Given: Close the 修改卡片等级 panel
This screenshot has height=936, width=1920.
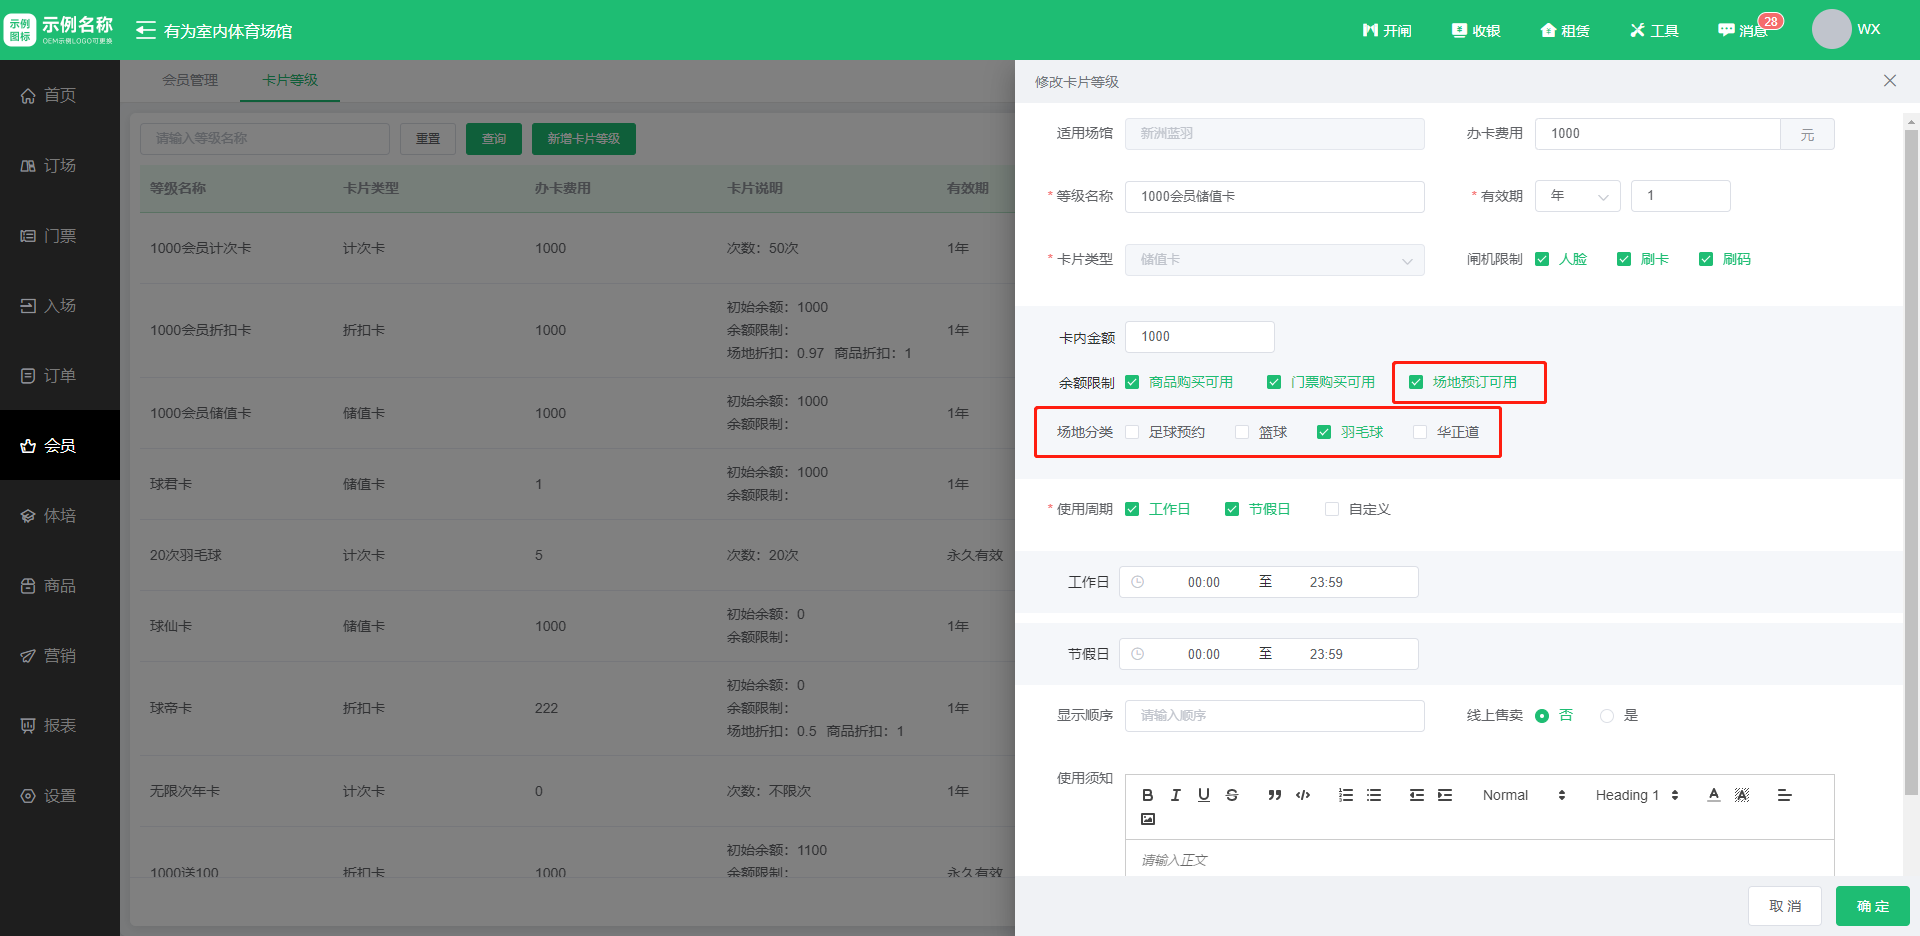Looking at the screenshot, I should (x=1890, y=81).
